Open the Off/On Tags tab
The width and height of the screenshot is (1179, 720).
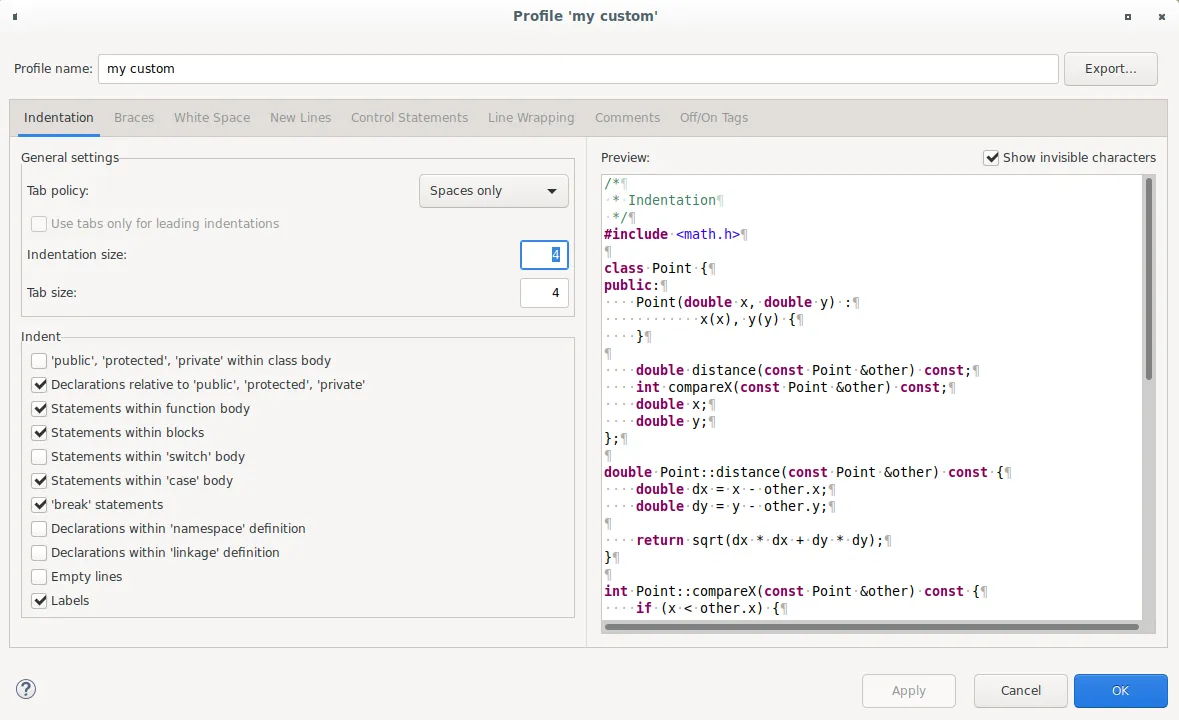tap(714, 117)
